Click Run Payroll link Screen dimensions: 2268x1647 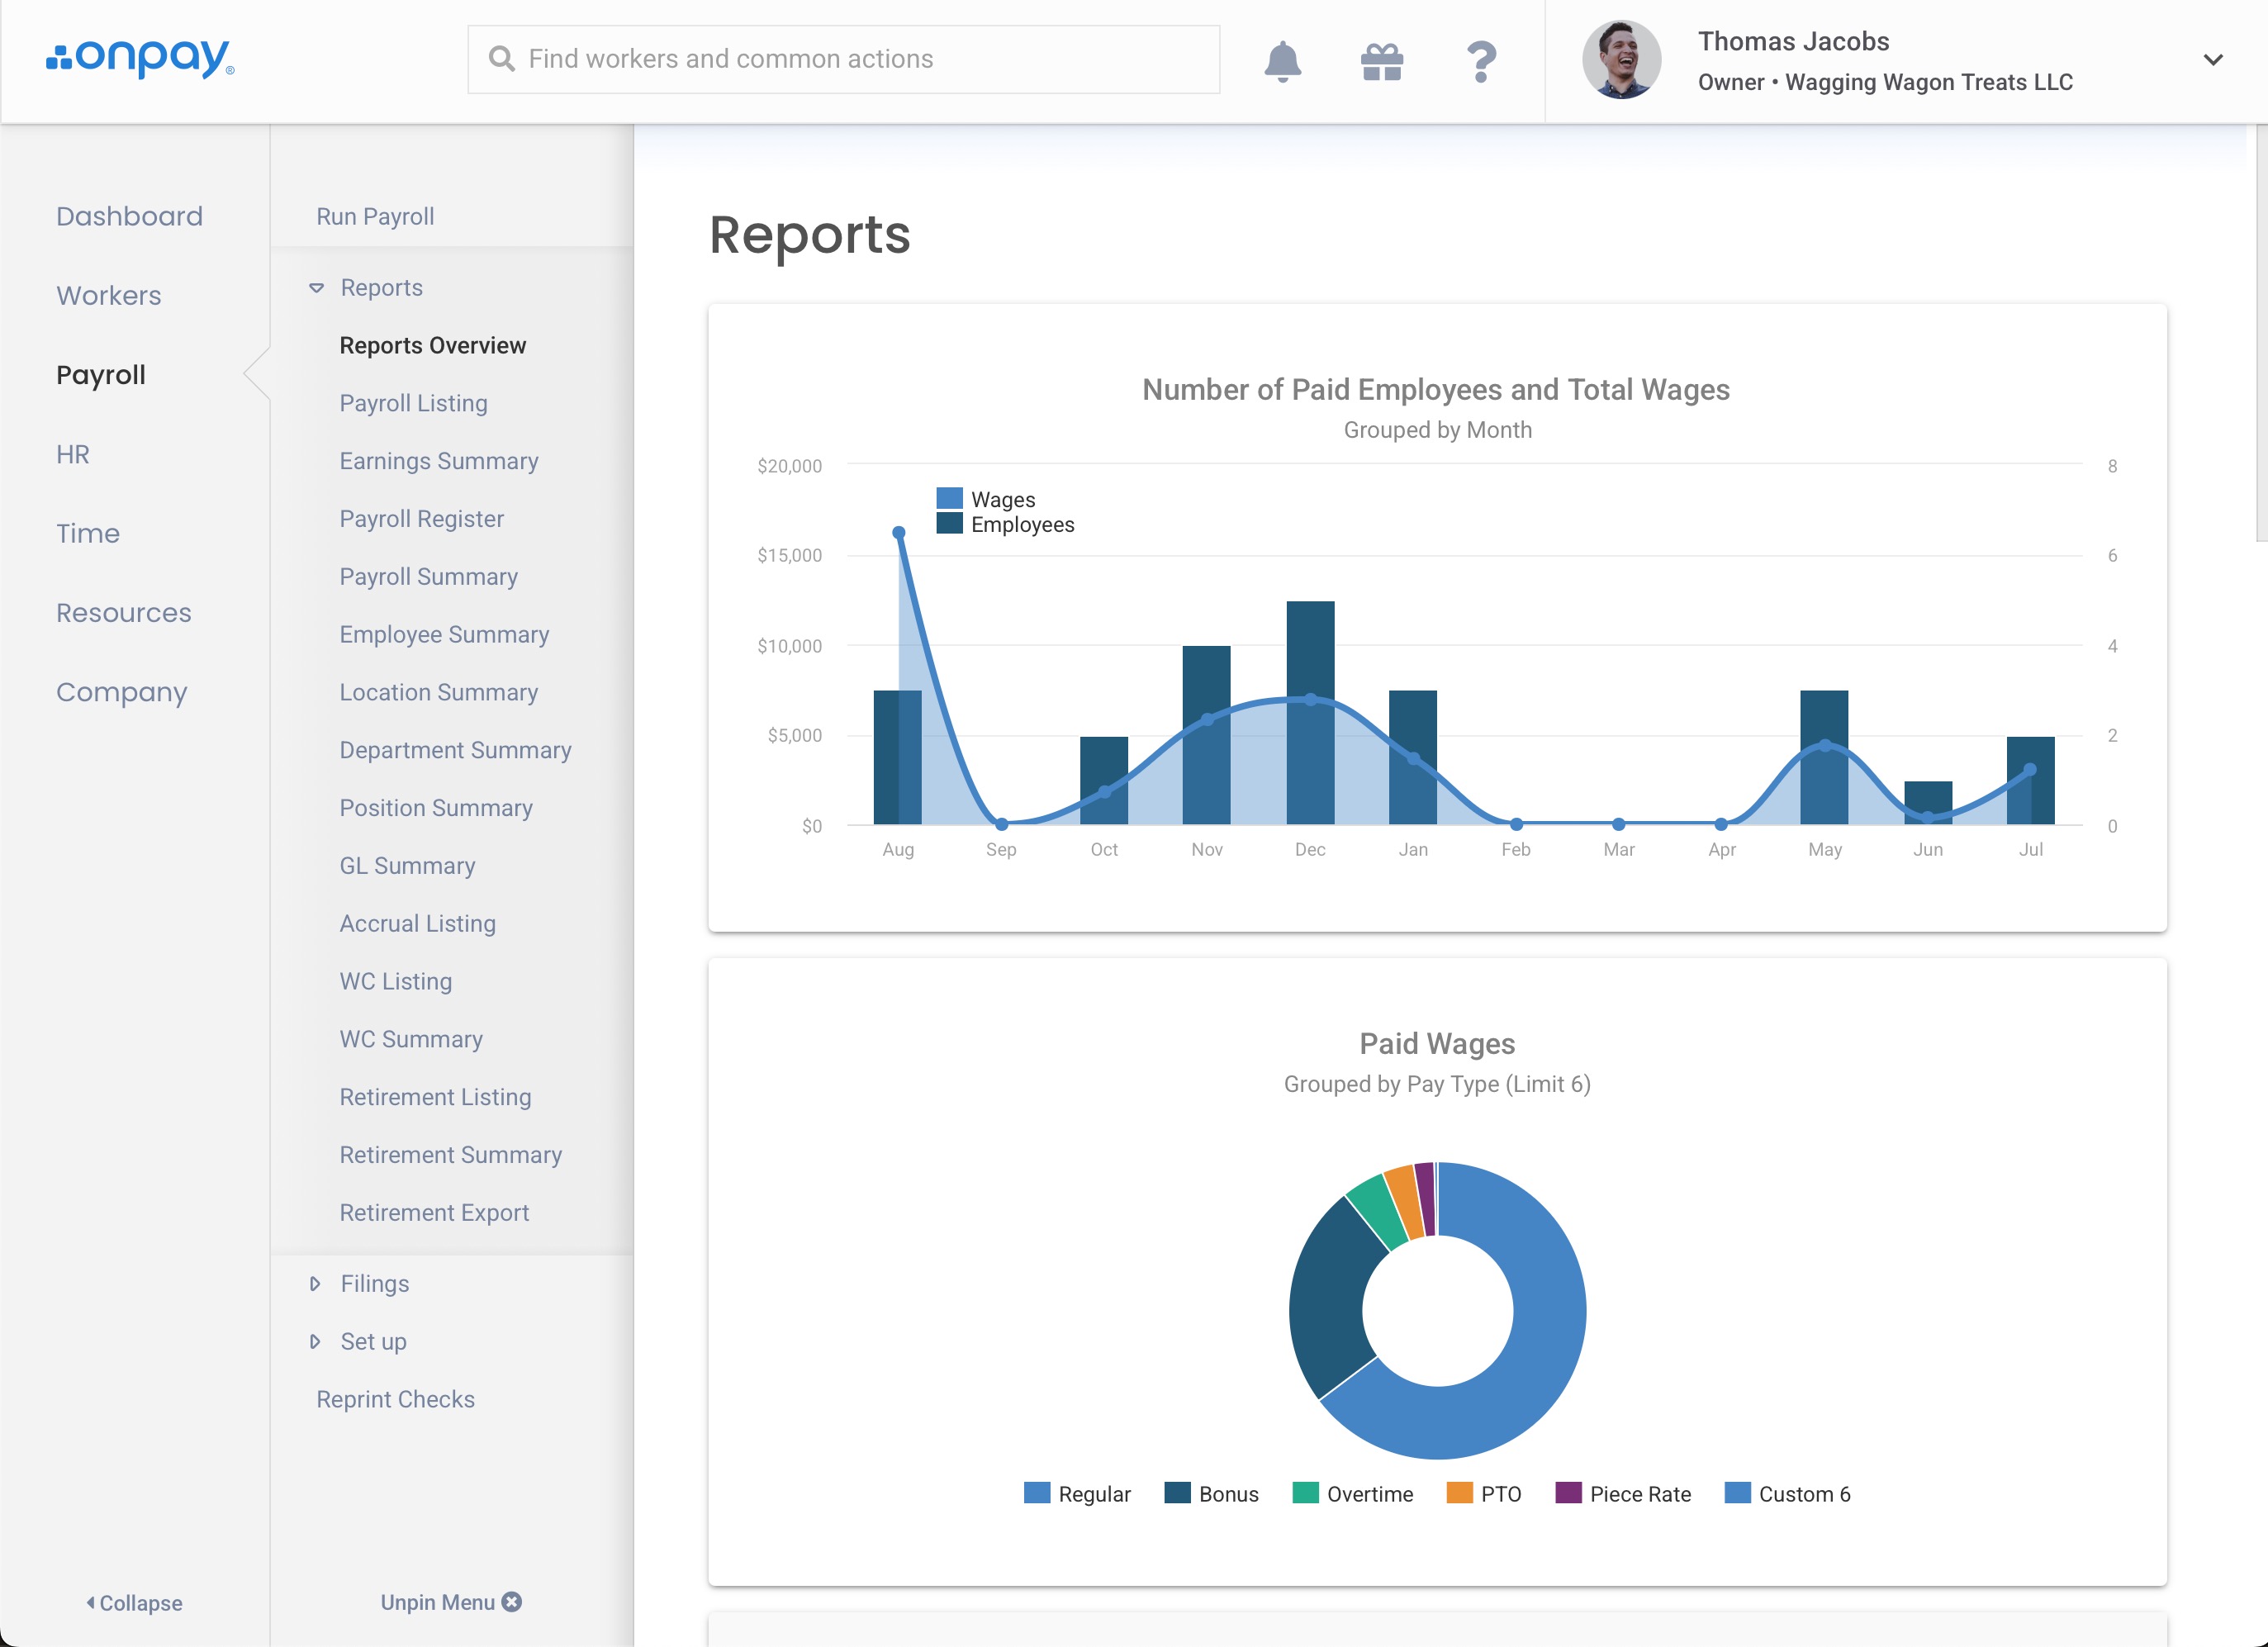[375, 216]
